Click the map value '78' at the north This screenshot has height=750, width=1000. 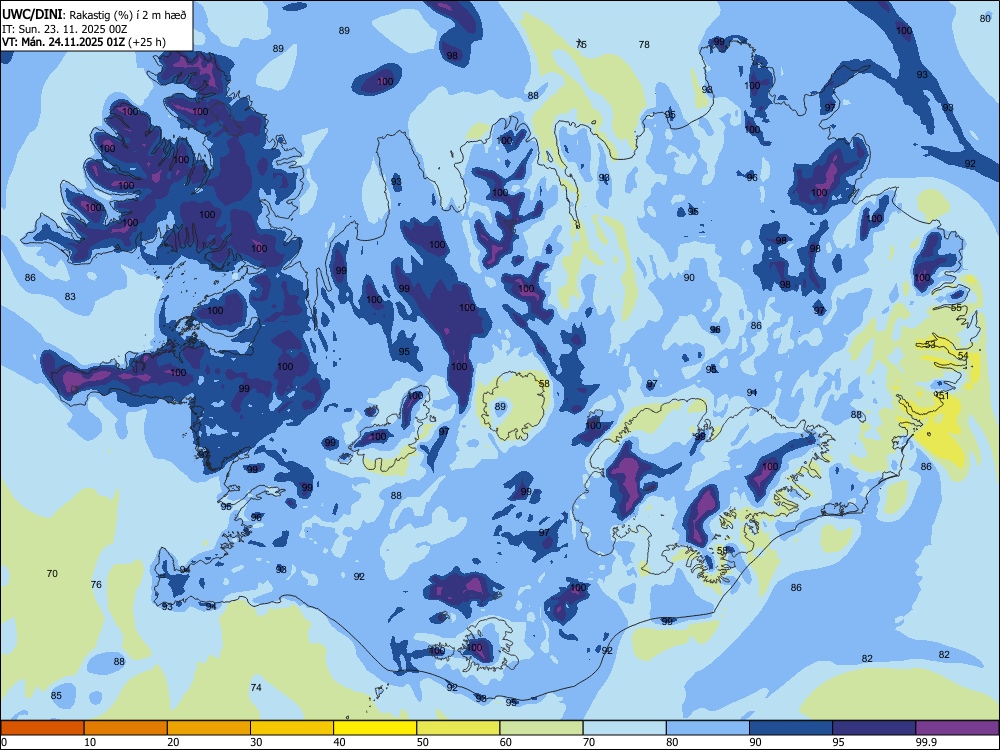click(644, 45)
